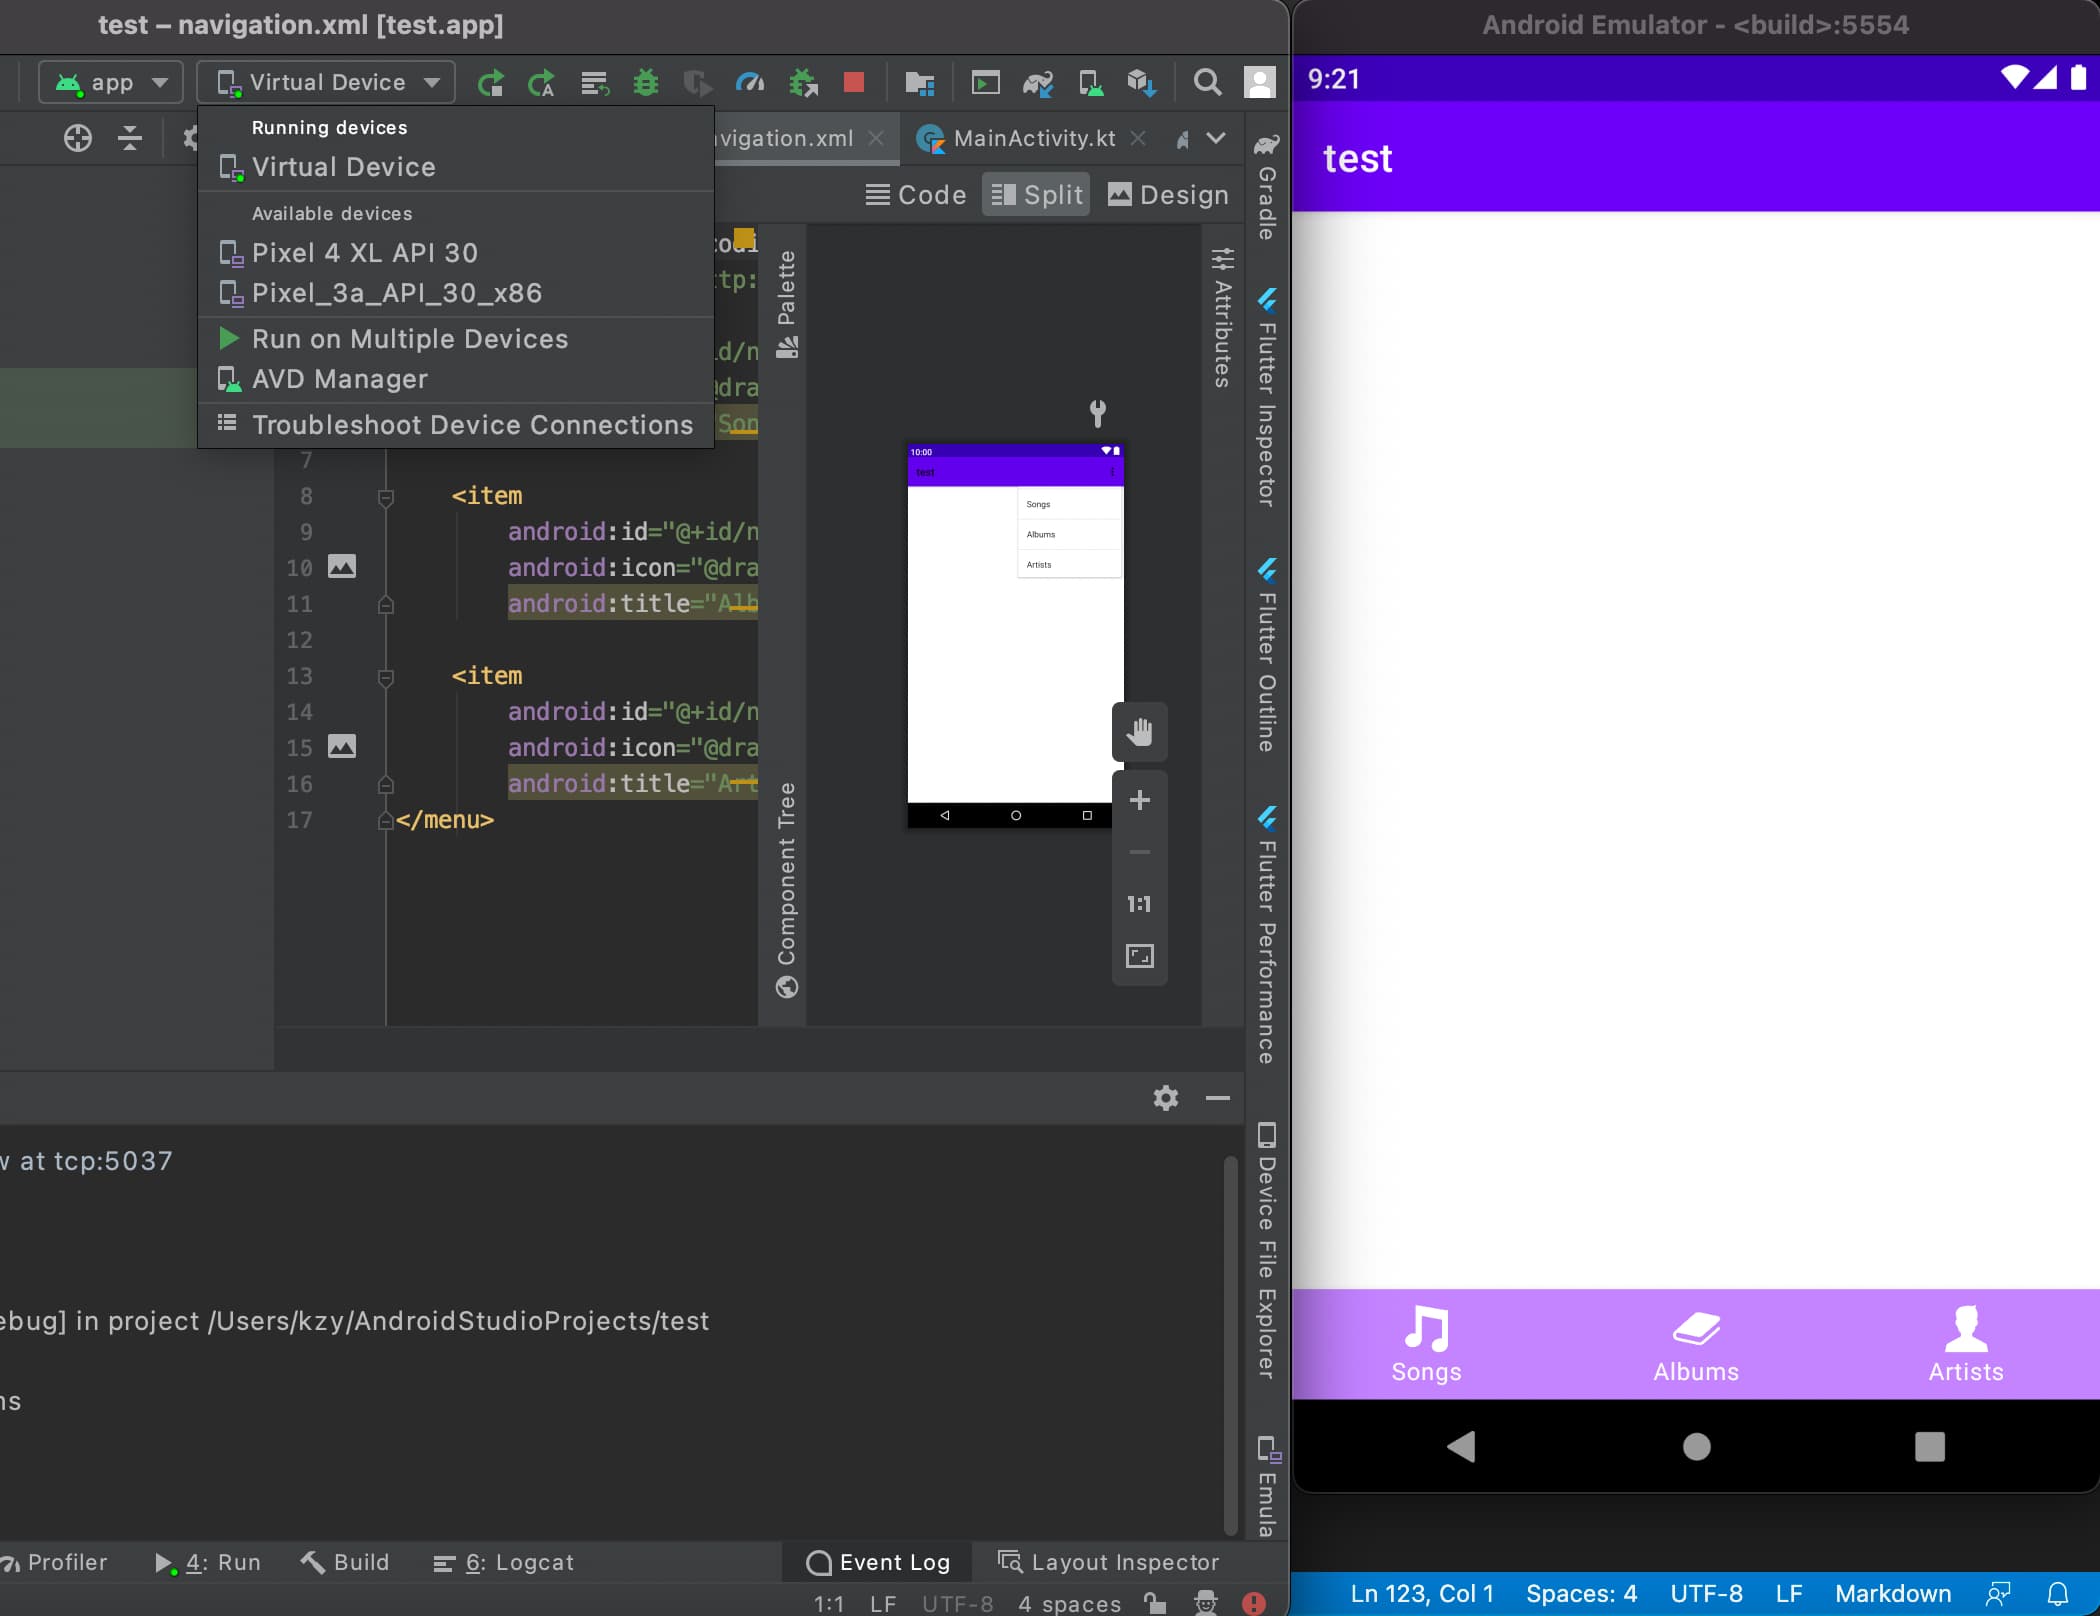The height and width of the screenshot is (1616, 2100).
Task: Click Collapse All icon in project panel
Action: [130, 138]
